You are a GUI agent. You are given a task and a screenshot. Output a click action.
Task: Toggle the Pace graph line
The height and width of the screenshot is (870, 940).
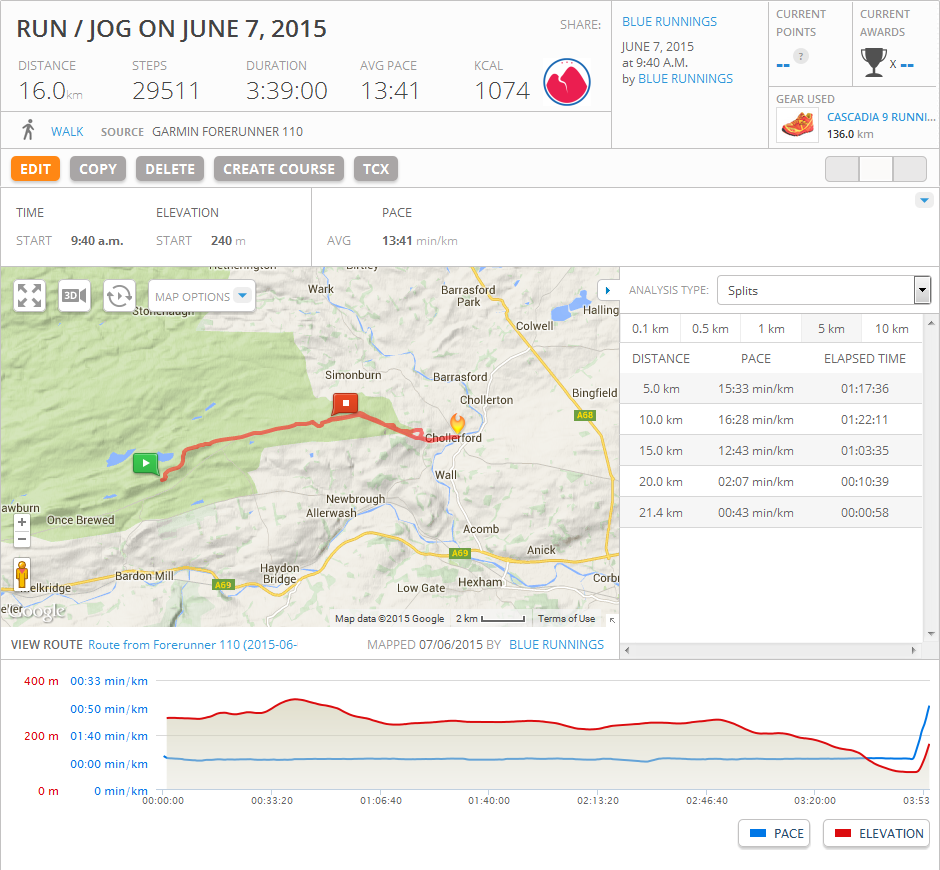pyautogui.click(x=776, y=833)
